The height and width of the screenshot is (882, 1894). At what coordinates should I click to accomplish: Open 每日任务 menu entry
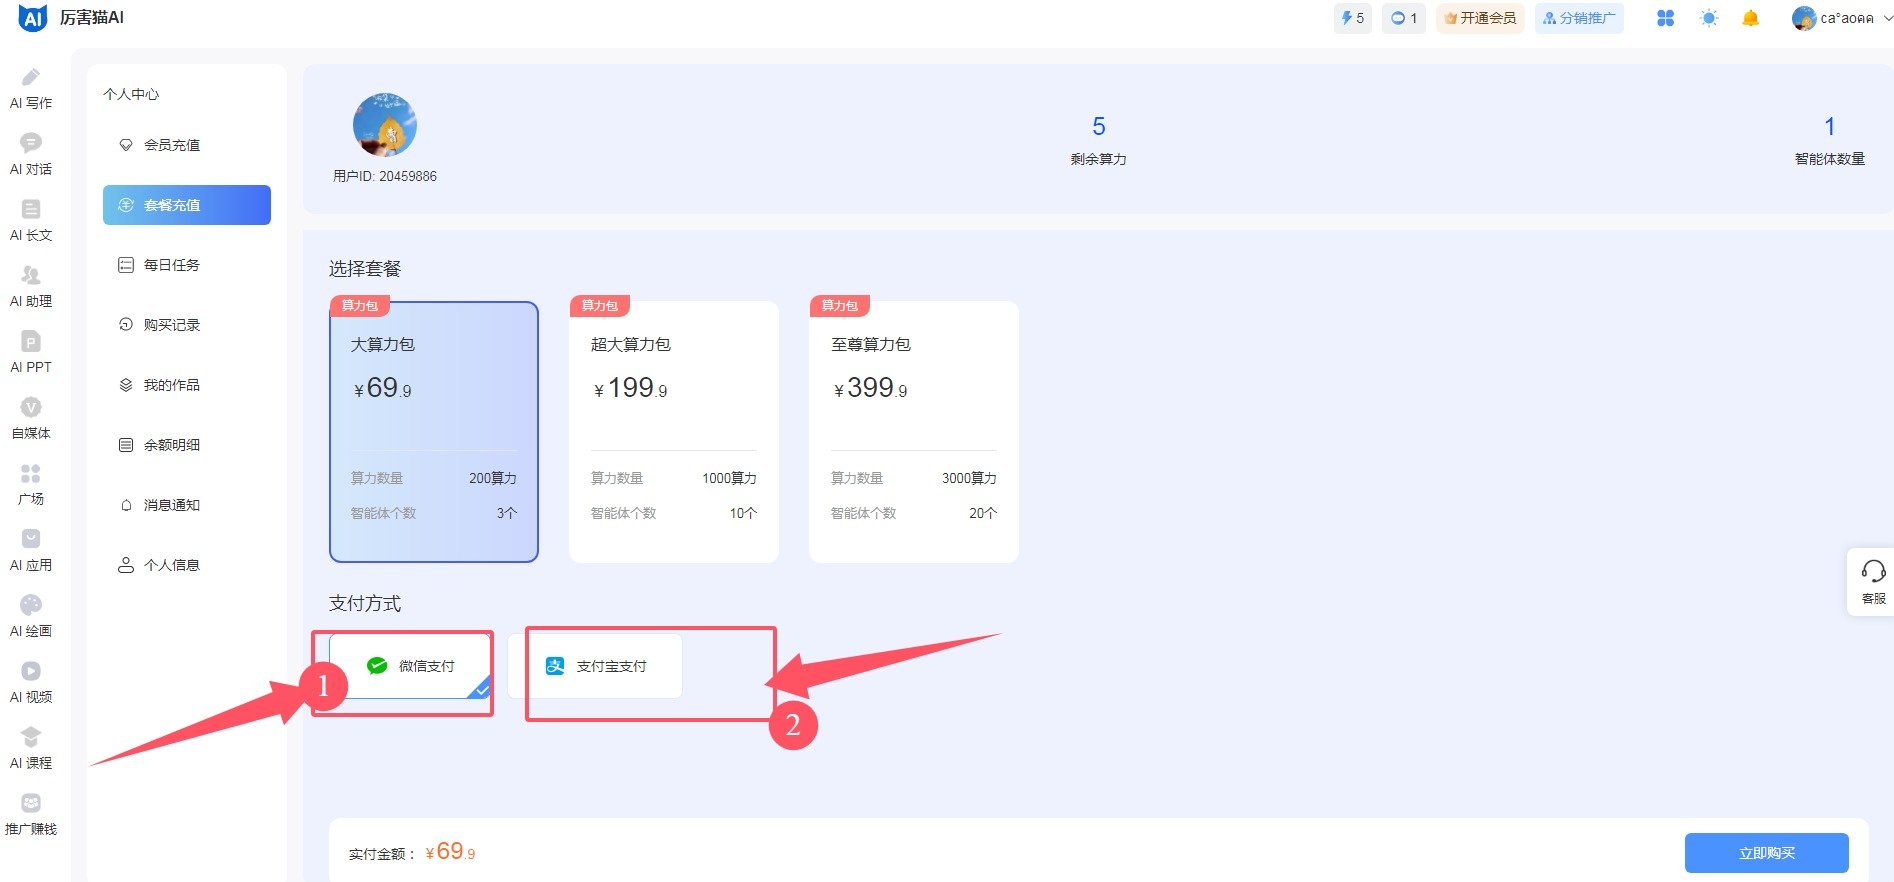(x=172, y=265)
